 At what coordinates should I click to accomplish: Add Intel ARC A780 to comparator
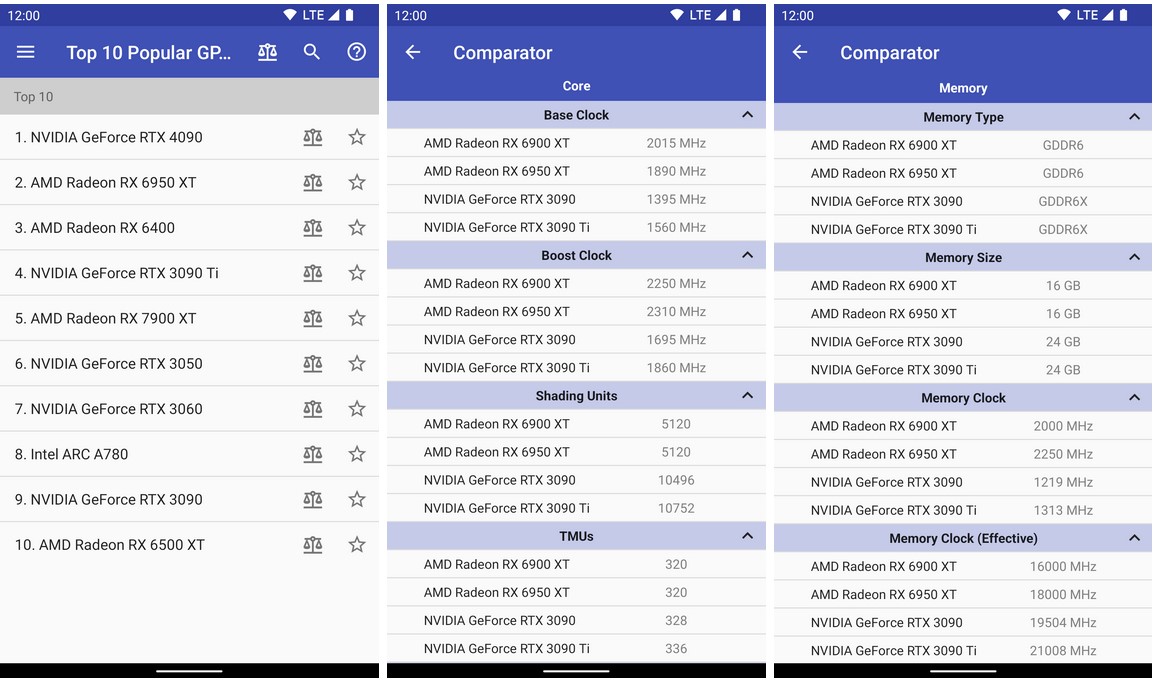coord(313,454)
